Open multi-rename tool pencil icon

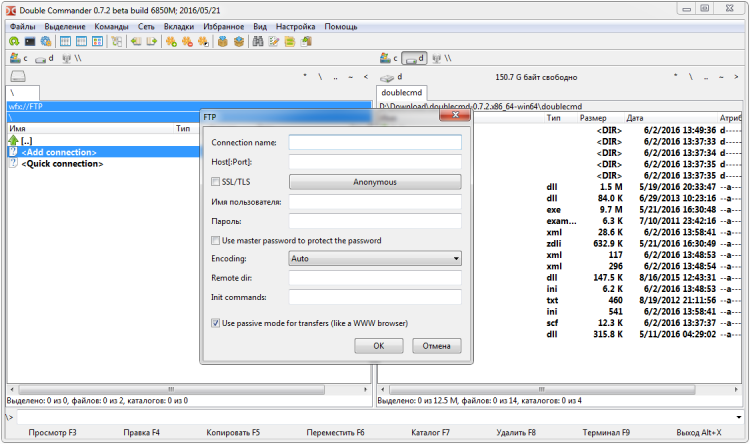(274, 42)
